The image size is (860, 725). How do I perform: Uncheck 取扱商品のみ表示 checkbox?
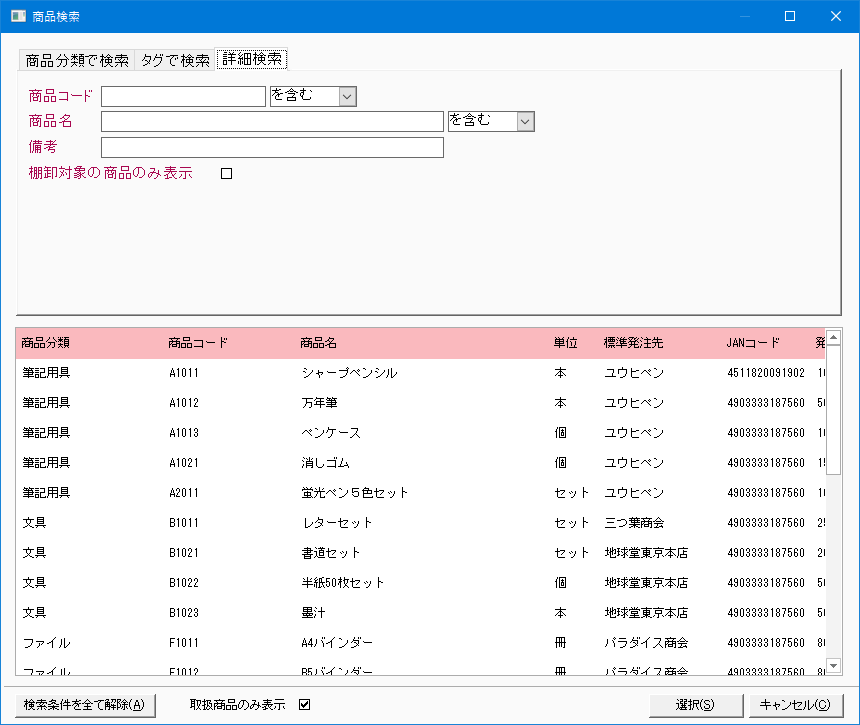coord(305,705)
